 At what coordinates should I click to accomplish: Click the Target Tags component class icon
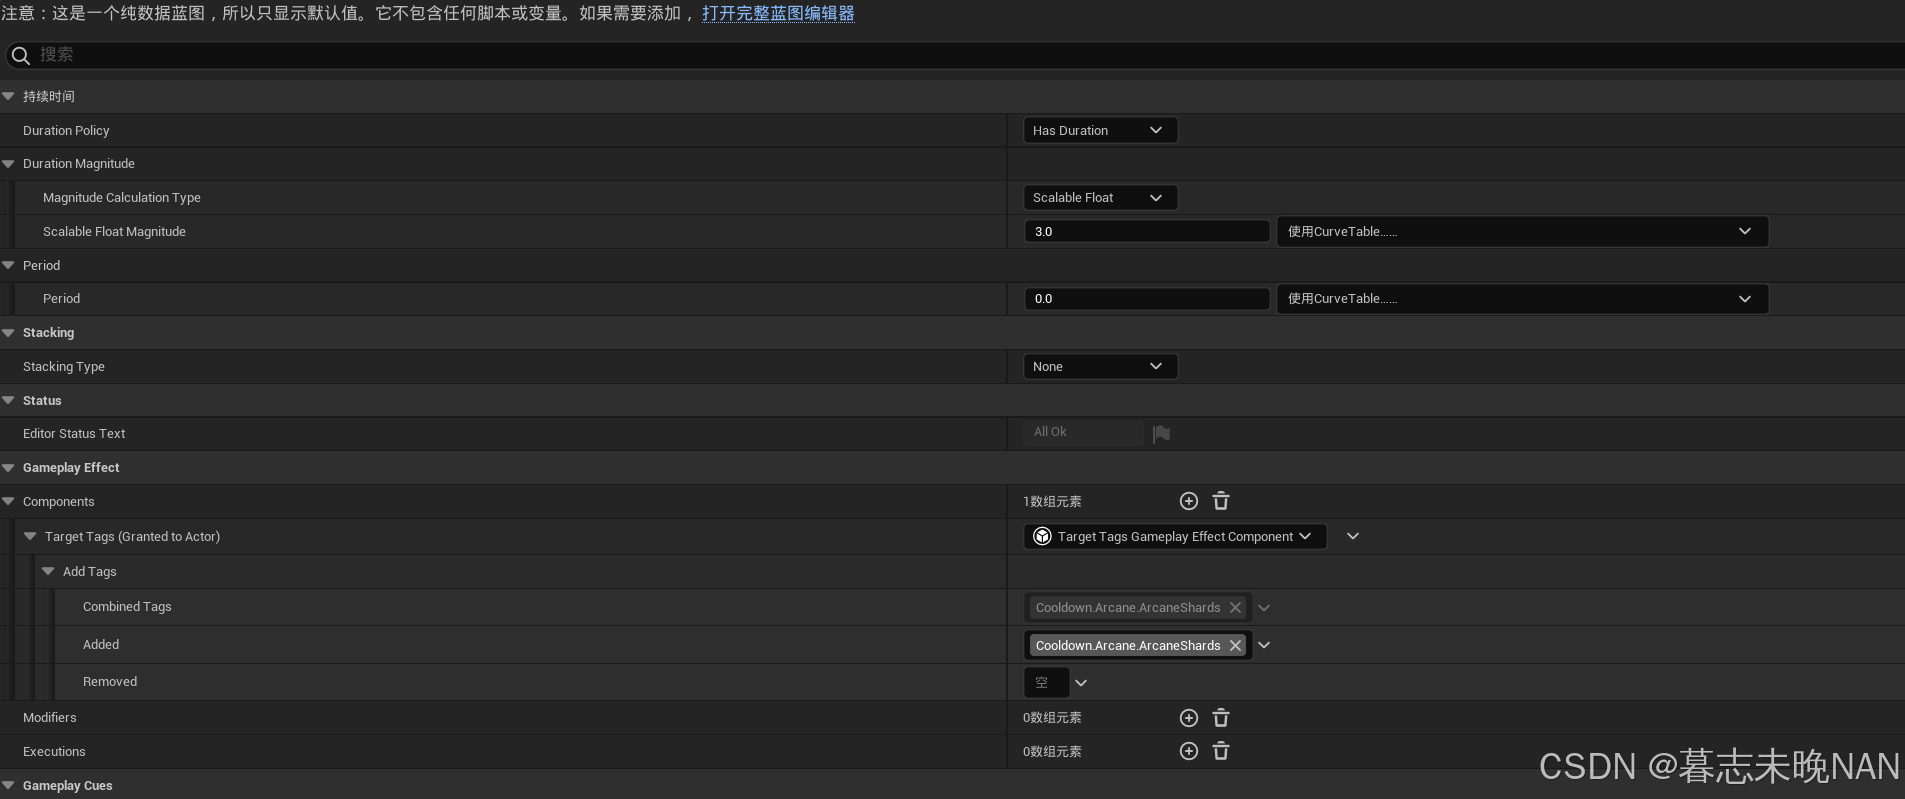pos(1042,536)
